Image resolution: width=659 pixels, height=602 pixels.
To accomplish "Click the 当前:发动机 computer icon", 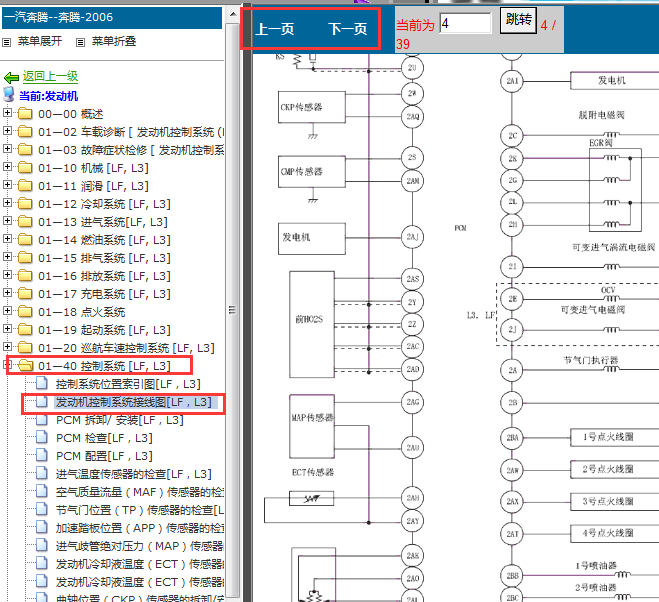I will pyautogui.click(x=9, y=95).
